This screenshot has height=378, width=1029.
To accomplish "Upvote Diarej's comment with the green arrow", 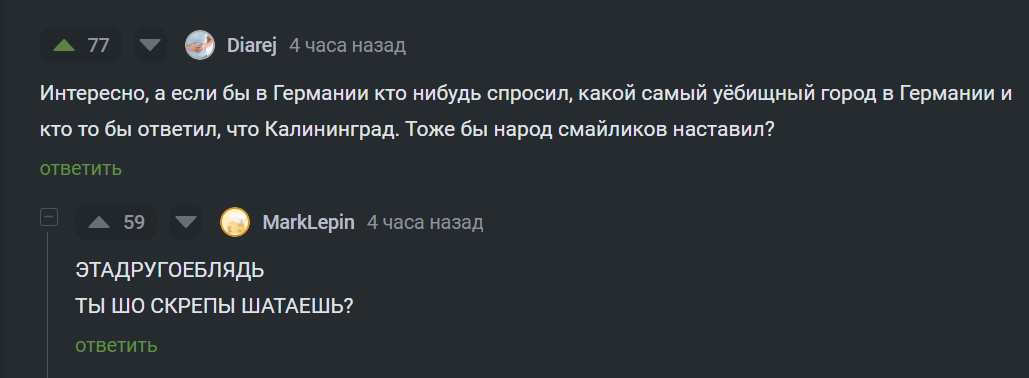I will [x=64, y=45].
